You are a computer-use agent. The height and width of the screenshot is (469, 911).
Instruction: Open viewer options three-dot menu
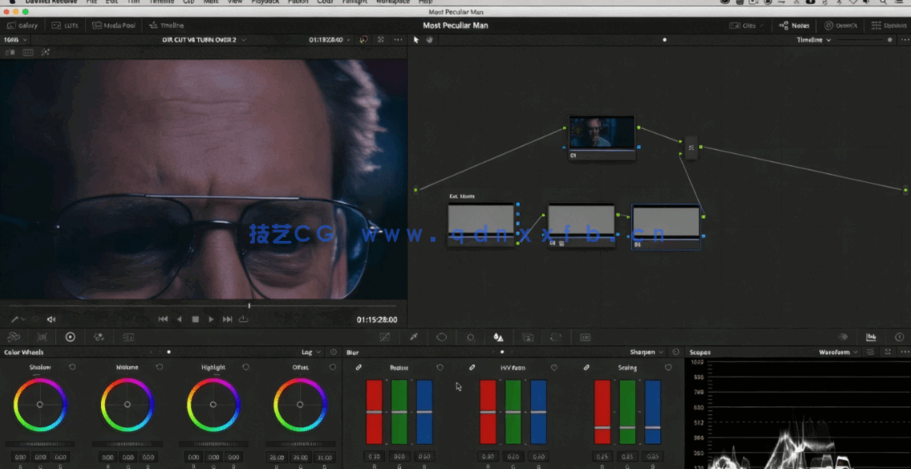[398, 40]
